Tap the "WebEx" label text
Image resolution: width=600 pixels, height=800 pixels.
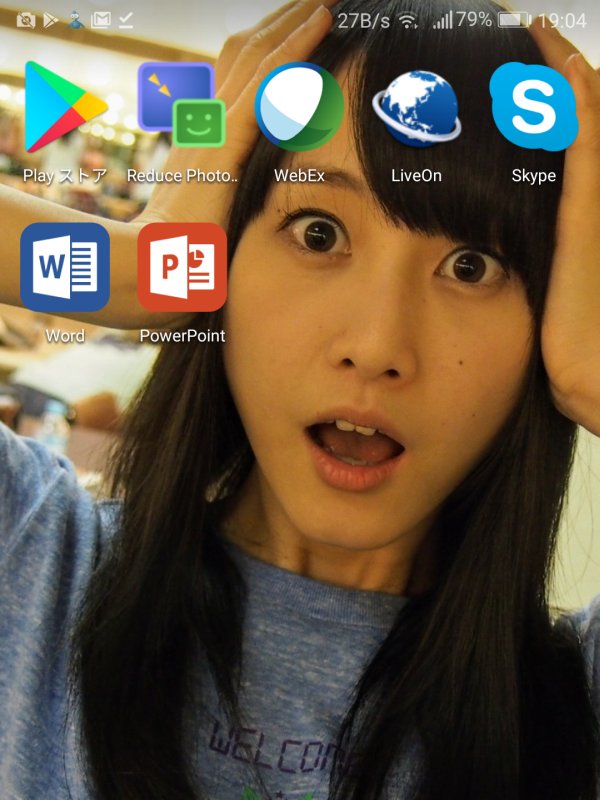point(299,176)
